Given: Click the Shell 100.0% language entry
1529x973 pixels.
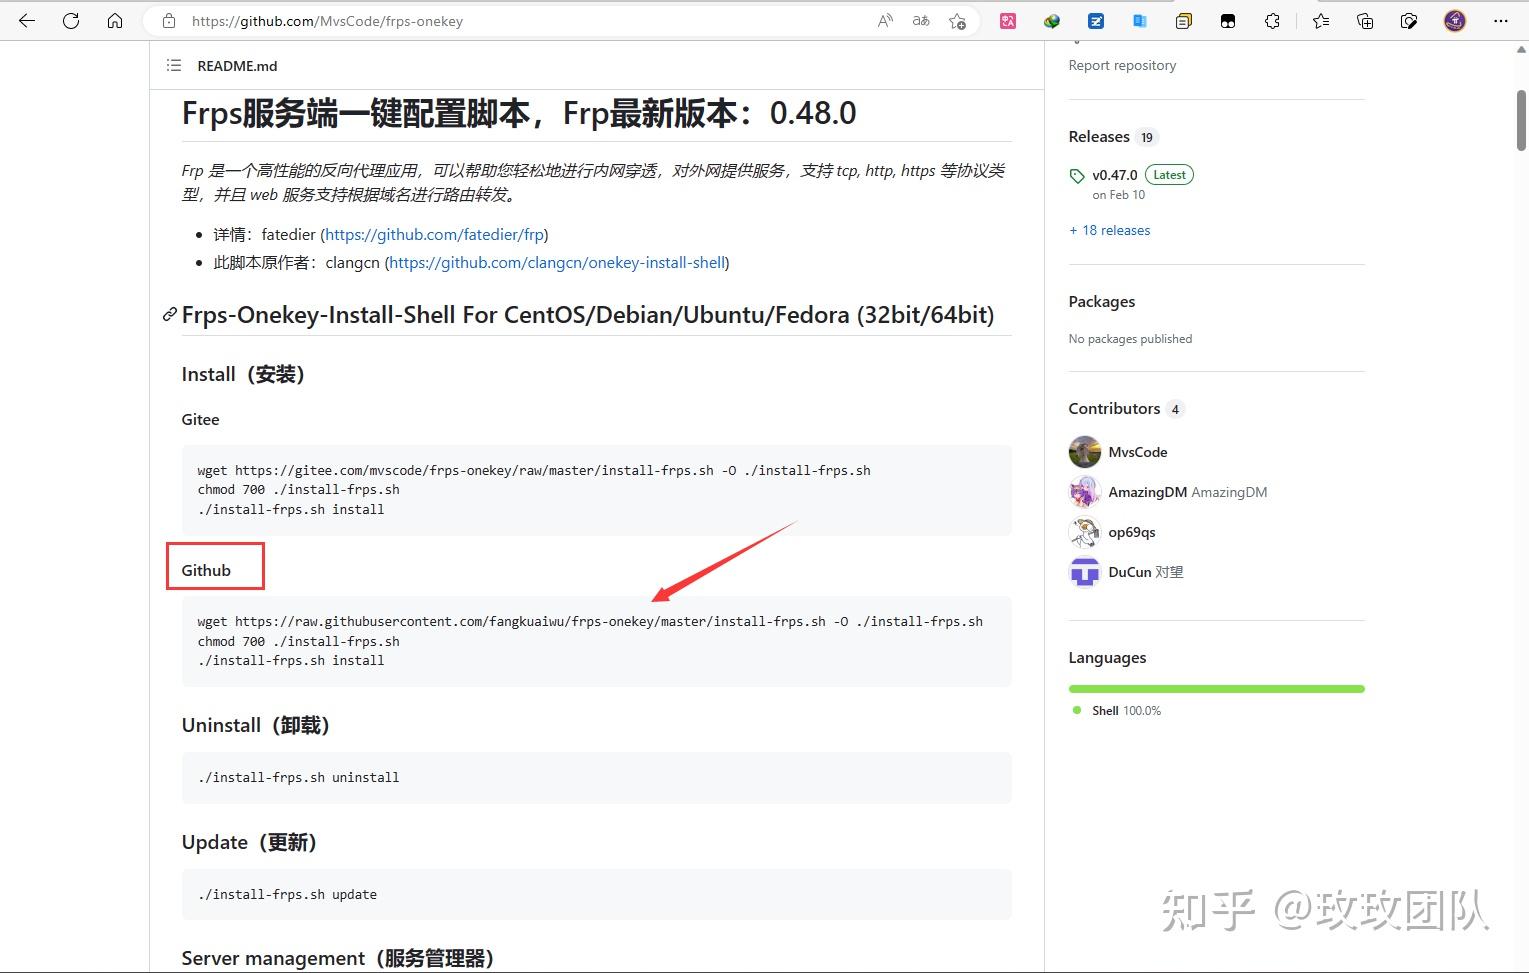Looking at the screenshot, I should click(x=1116, y=711).
